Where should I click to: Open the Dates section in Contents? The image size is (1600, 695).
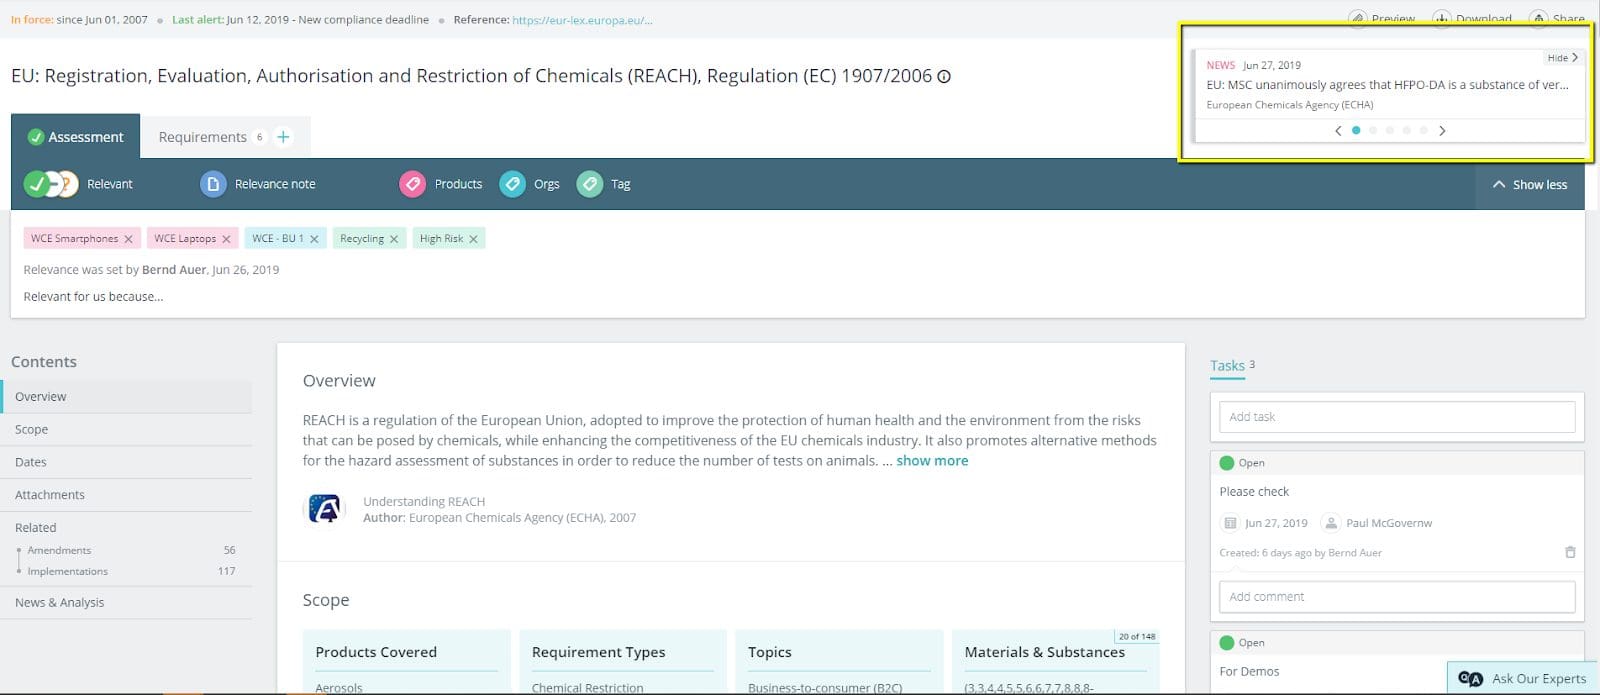tap(31, 462)
